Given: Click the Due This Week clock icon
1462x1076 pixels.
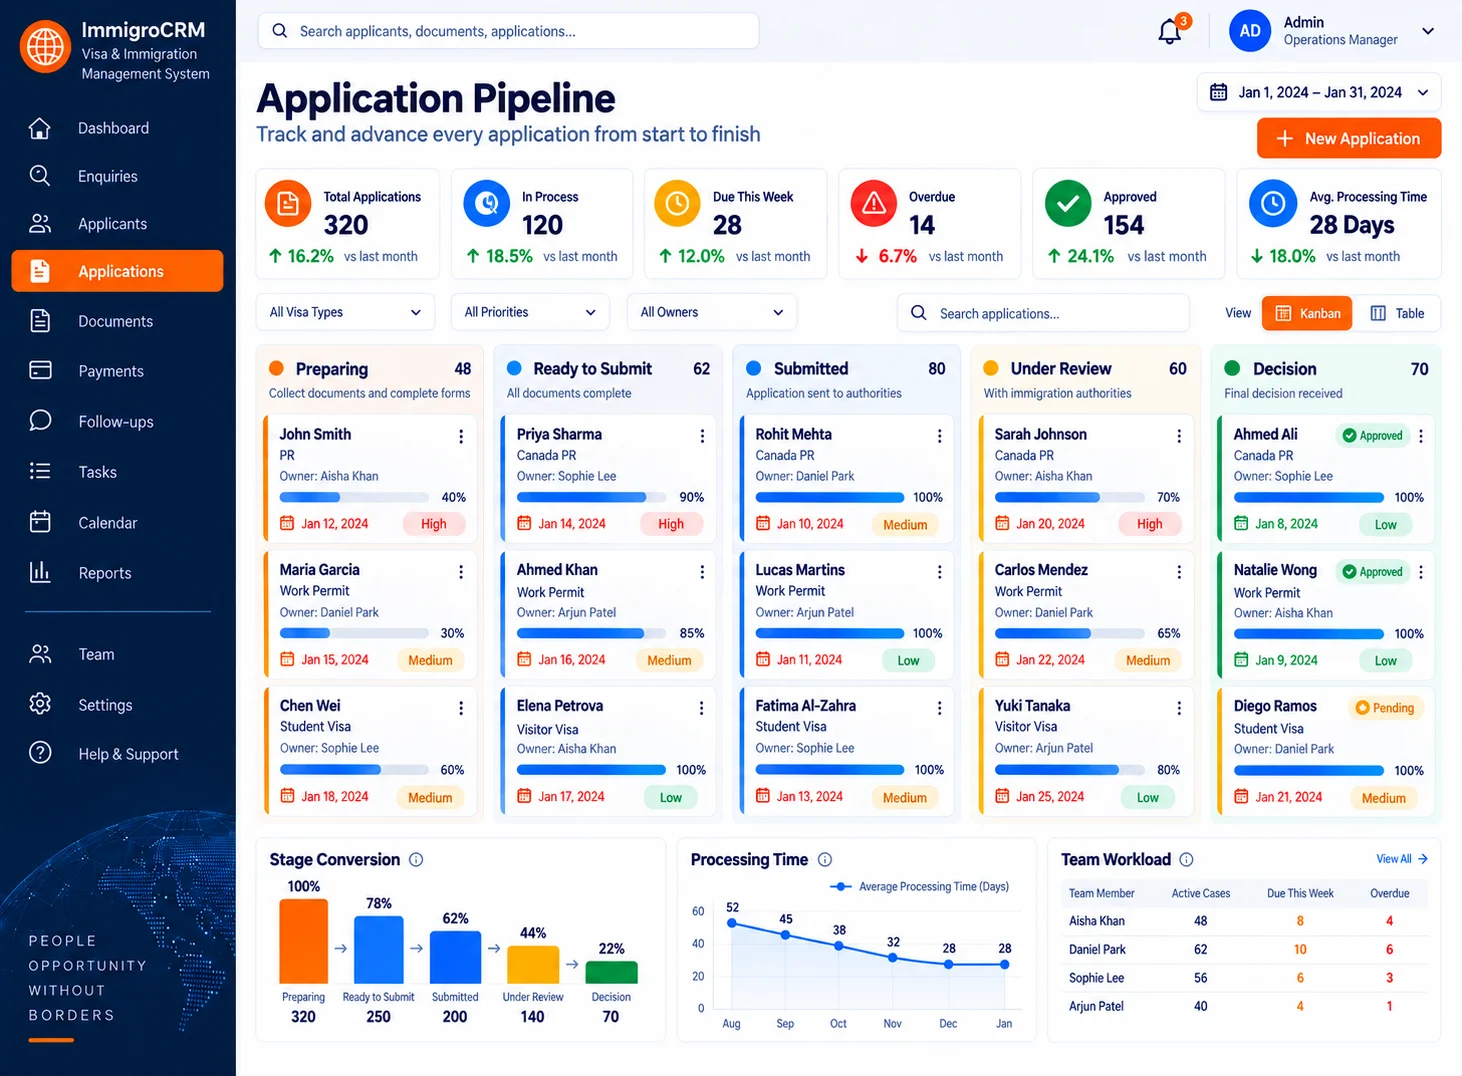Looking at the screenshot, I should pos(677,204).
